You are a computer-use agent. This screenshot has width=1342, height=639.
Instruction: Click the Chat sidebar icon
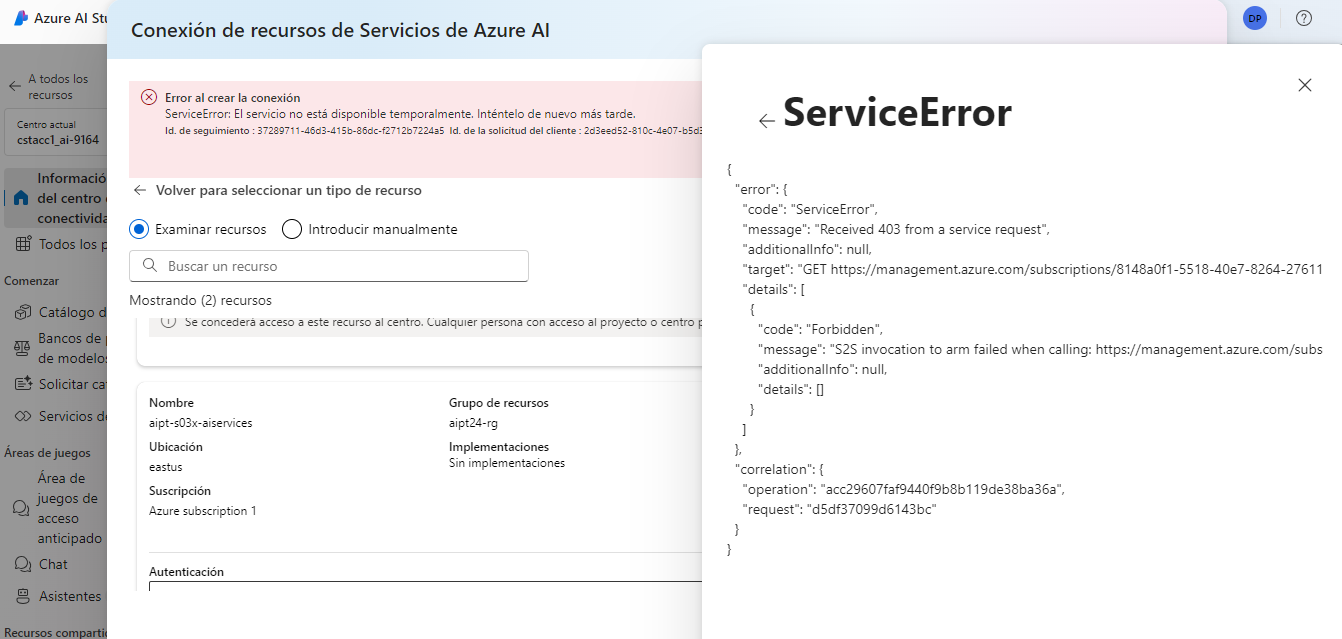pyautogui.click(x=22, y=564)
